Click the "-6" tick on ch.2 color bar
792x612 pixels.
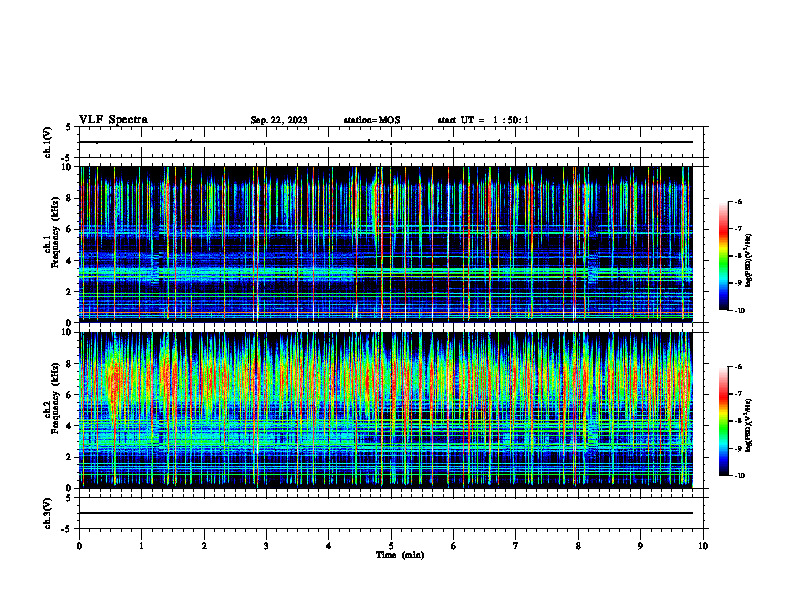pos(738,367)
